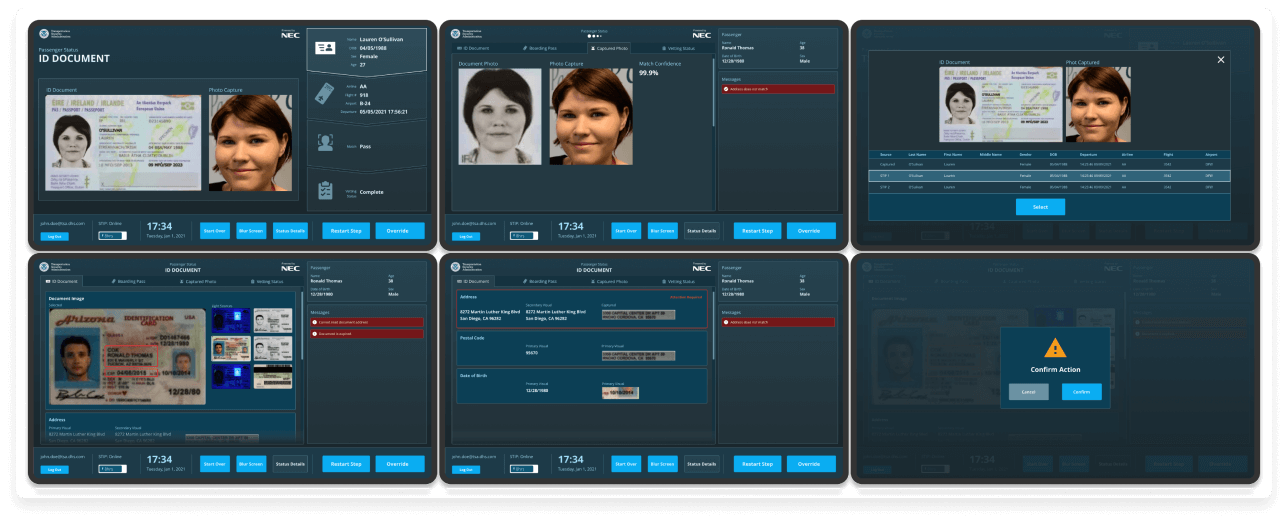Screen dimensions: 1288x522
Task: Close the record selection dialog with the X
Action: (1220, 60)
